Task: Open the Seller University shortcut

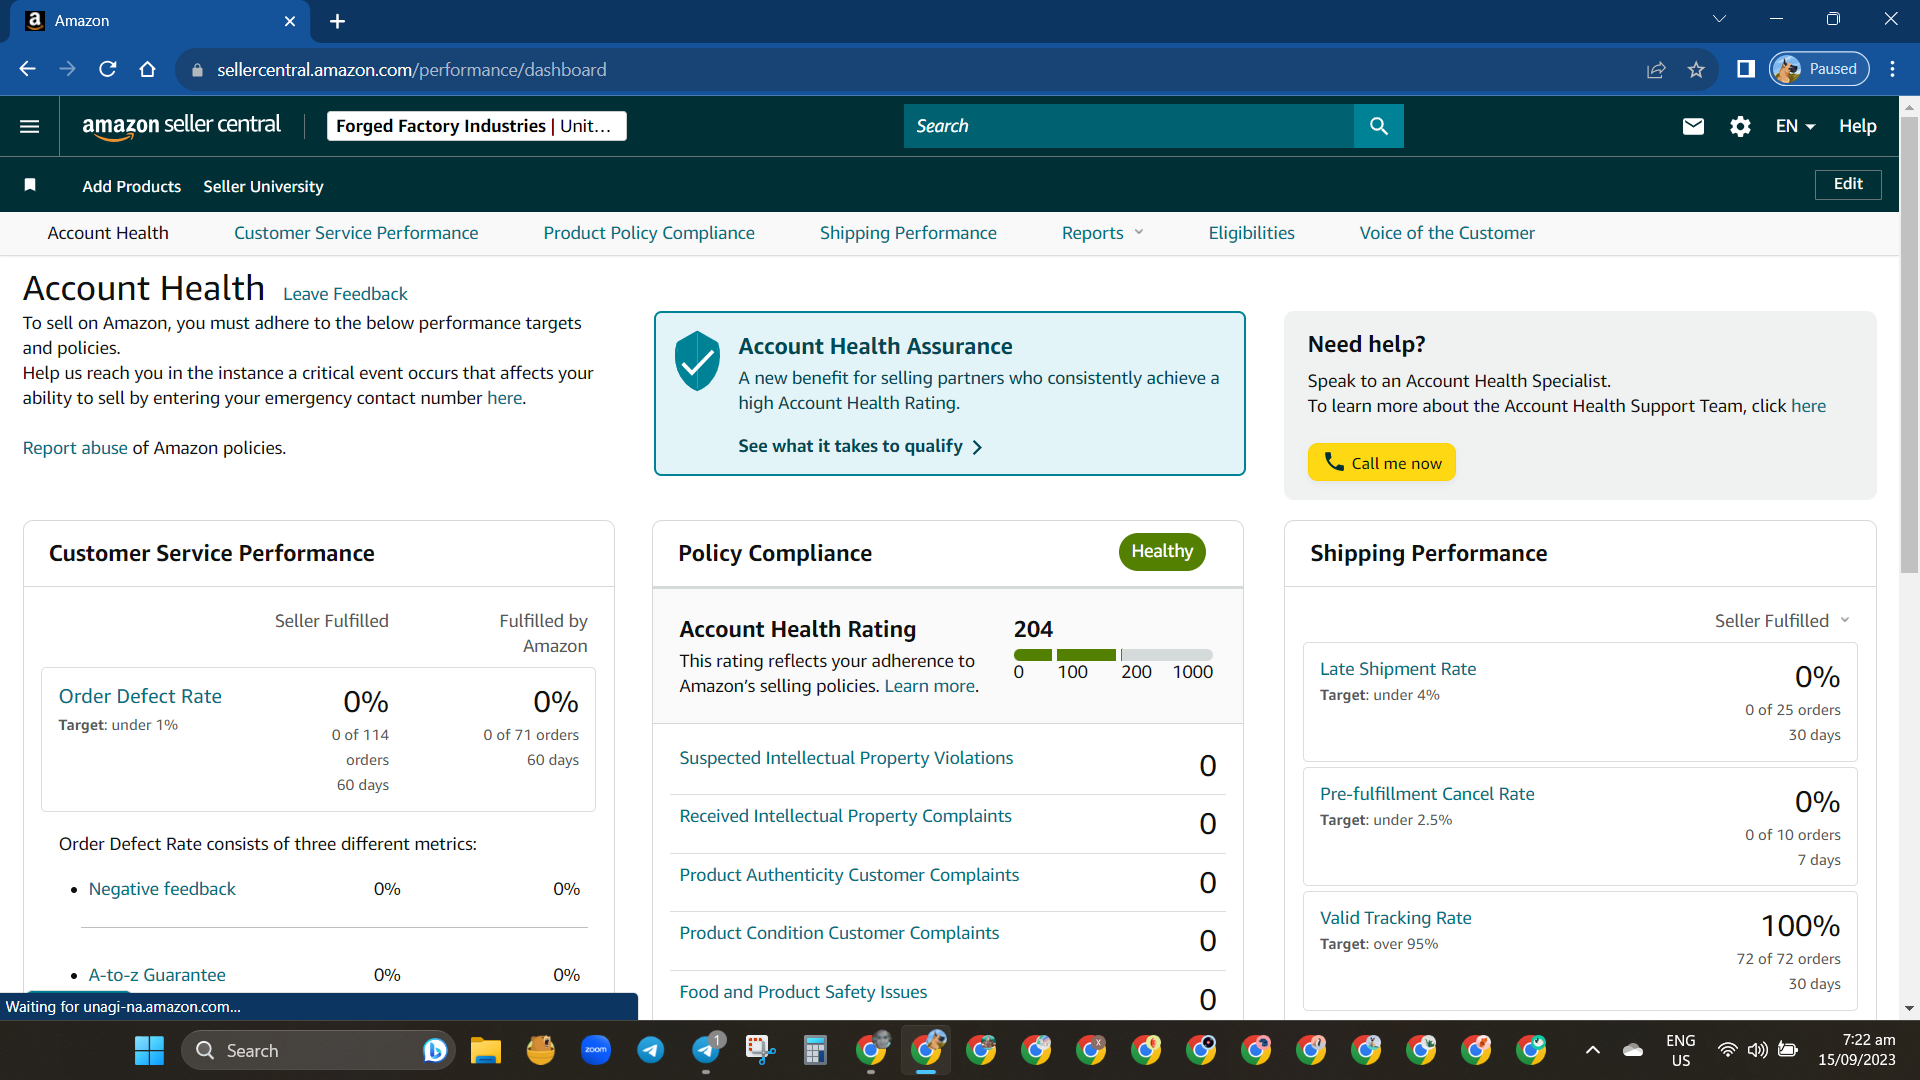Action: coord(263,186)
